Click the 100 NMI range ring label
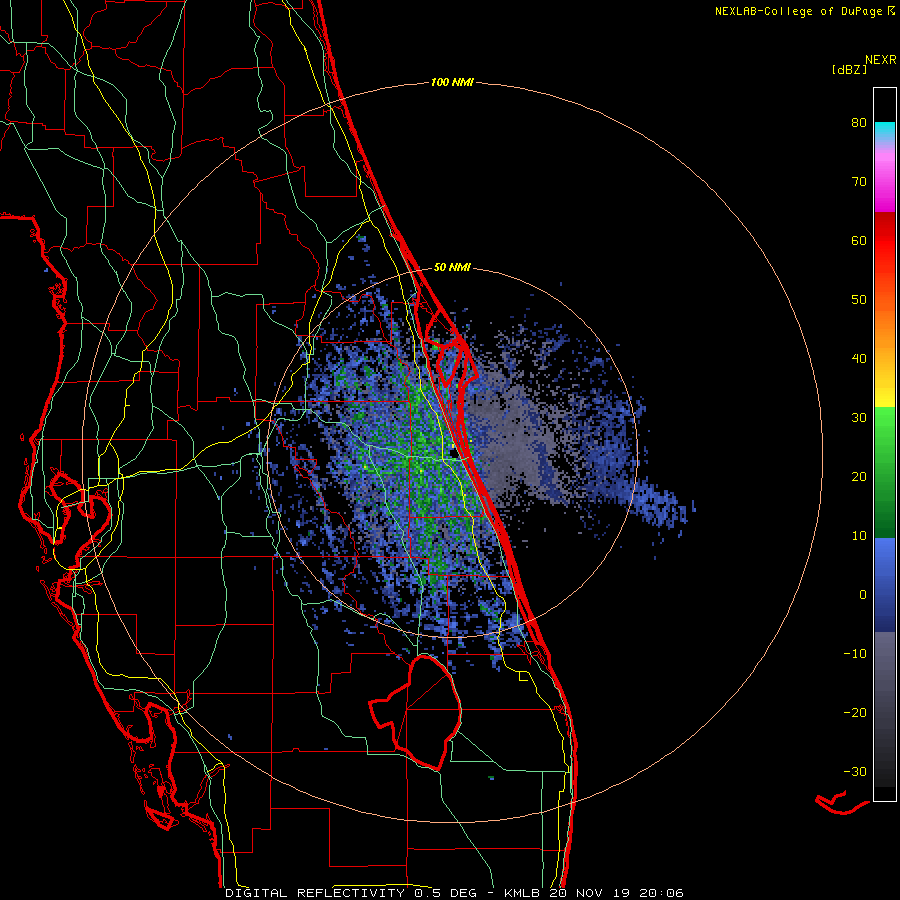 (x=452, y=83)
